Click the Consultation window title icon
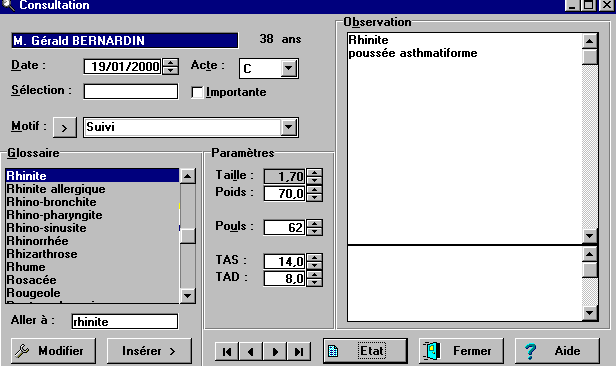 (8, 5)
